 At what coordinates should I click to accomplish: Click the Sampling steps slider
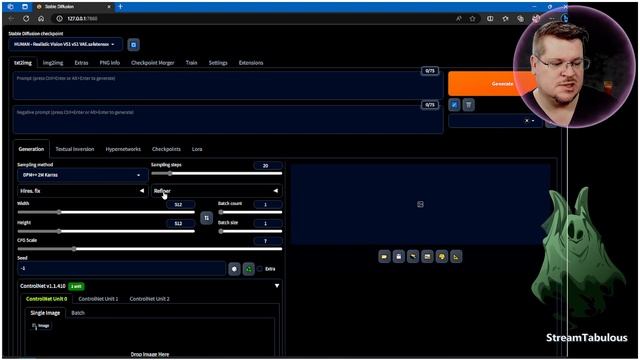(x=216, y=173)
